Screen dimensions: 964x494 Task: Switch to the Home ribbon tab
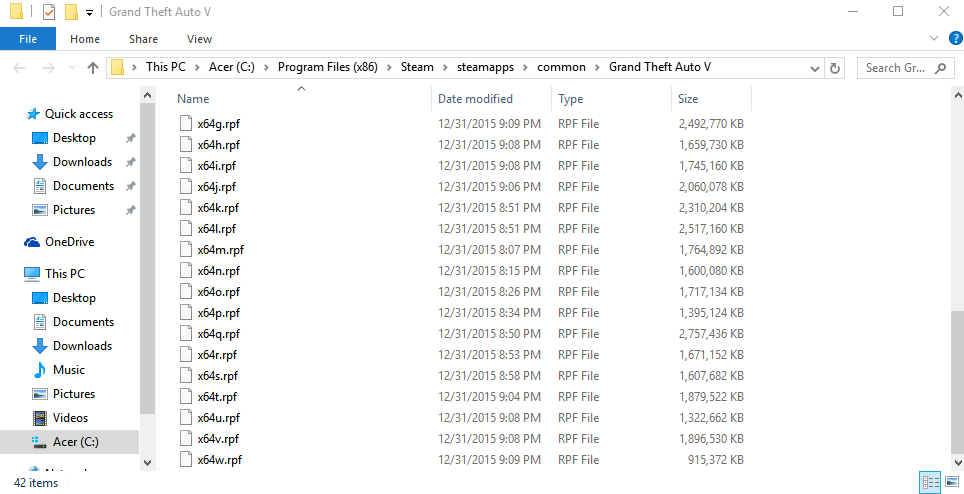pyautogui.click(x=85, y=39)
